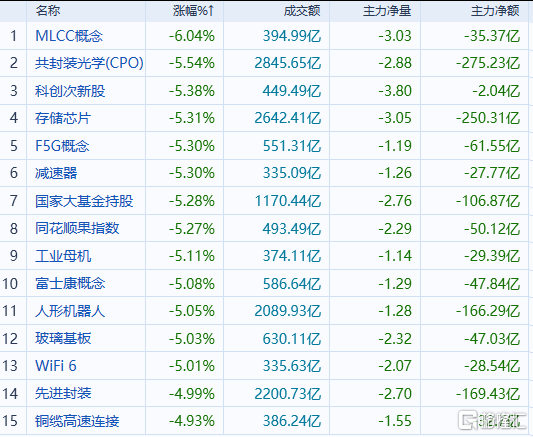Open the 铜缆高速连接 sector
The image size is (533, 437).
(x=77, y=421)
